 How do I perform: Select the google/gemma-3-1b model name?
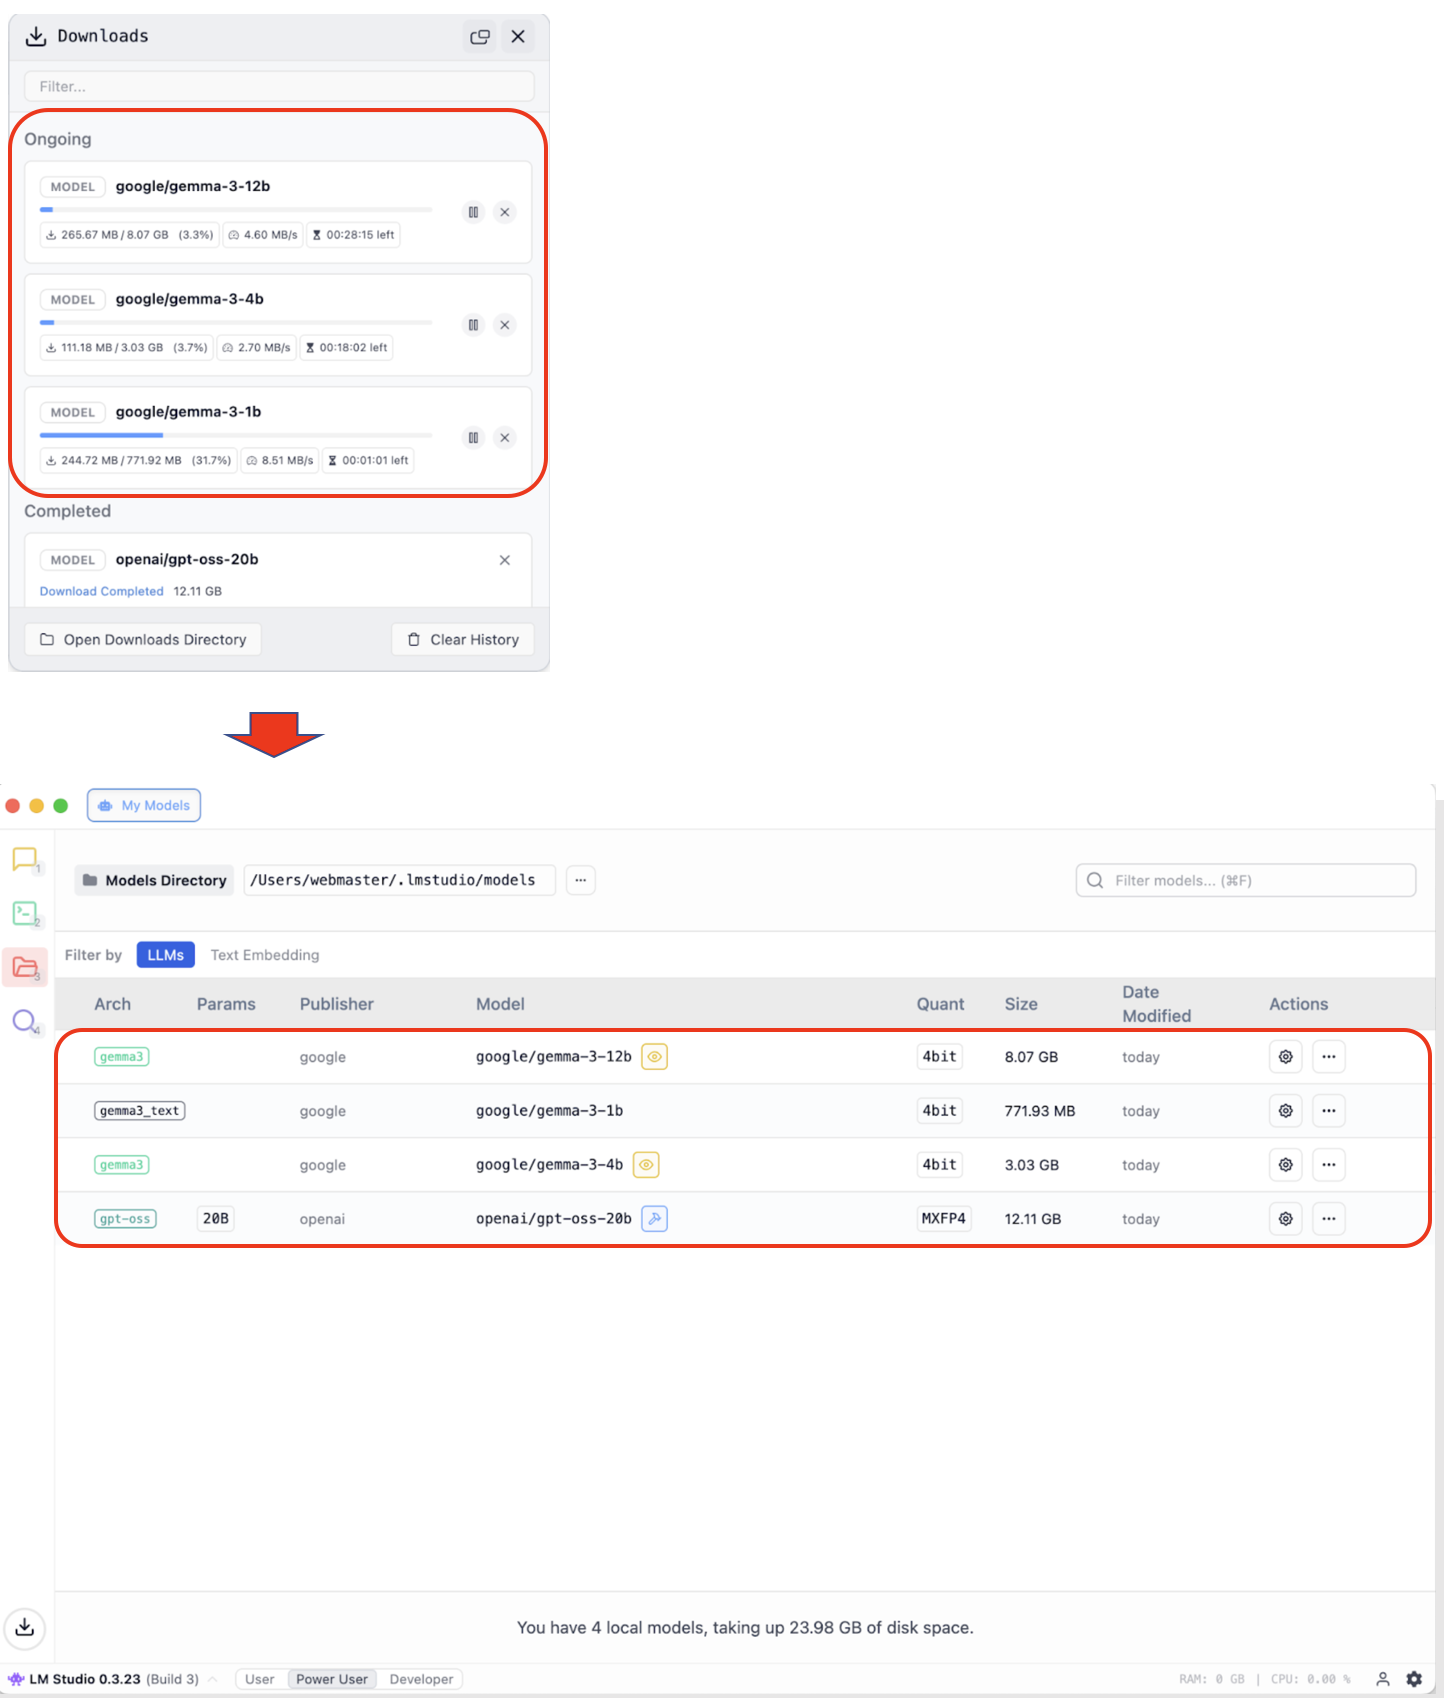(x=550, y=1111)
